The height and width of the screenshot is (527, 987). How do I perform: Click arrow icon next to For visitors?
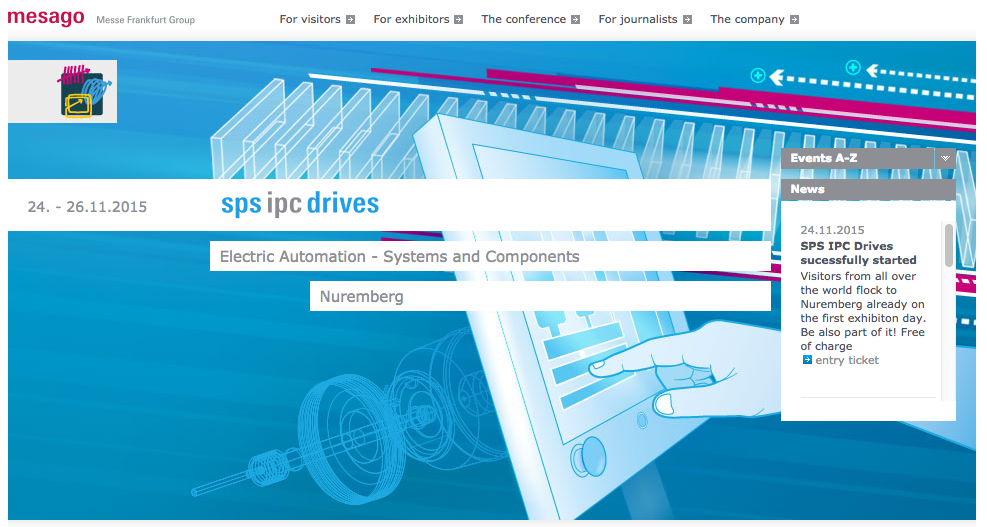coord(351,20)
